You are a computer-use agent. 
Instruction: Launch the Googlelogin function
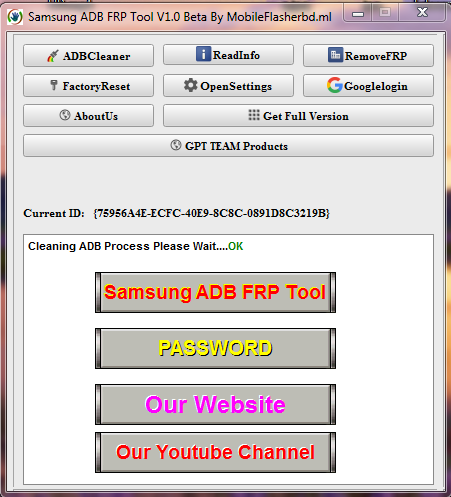coord(368,86)
